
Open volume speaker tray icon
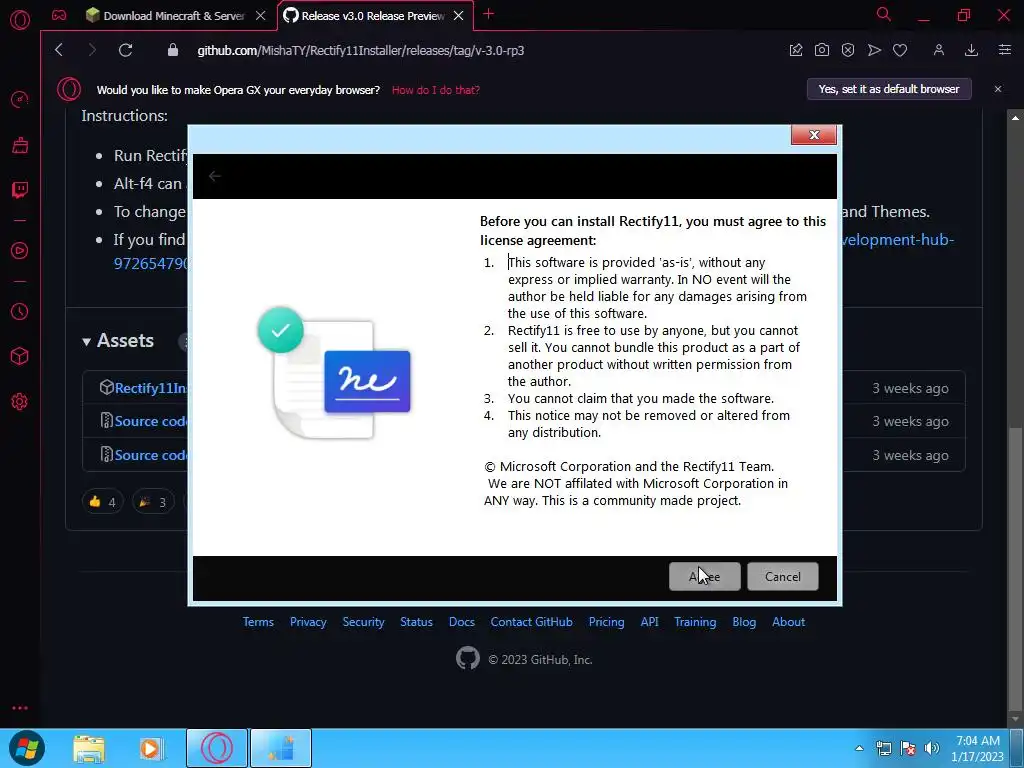click(932, 748)
